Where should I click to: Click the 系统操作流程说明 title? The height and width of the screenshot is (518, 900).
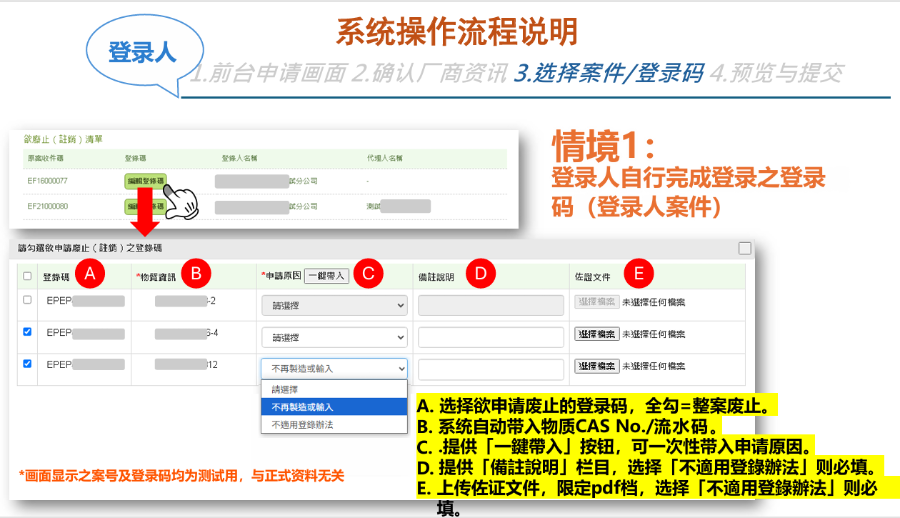click(x=456, y=32)
